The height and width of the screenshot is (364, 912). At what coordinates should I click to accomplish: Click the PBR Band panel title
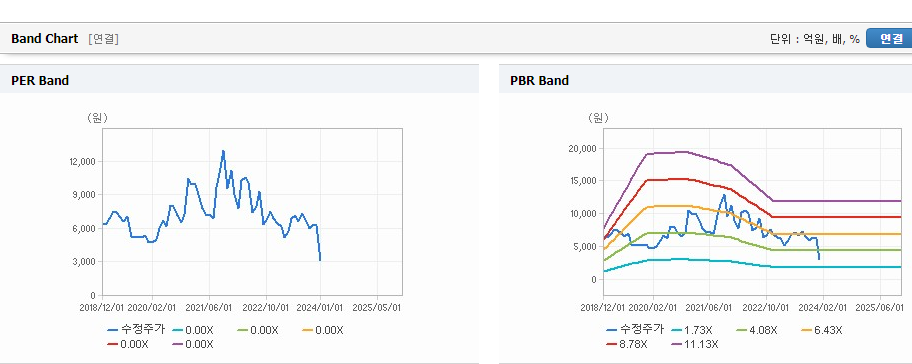click(x=540, y=81)
